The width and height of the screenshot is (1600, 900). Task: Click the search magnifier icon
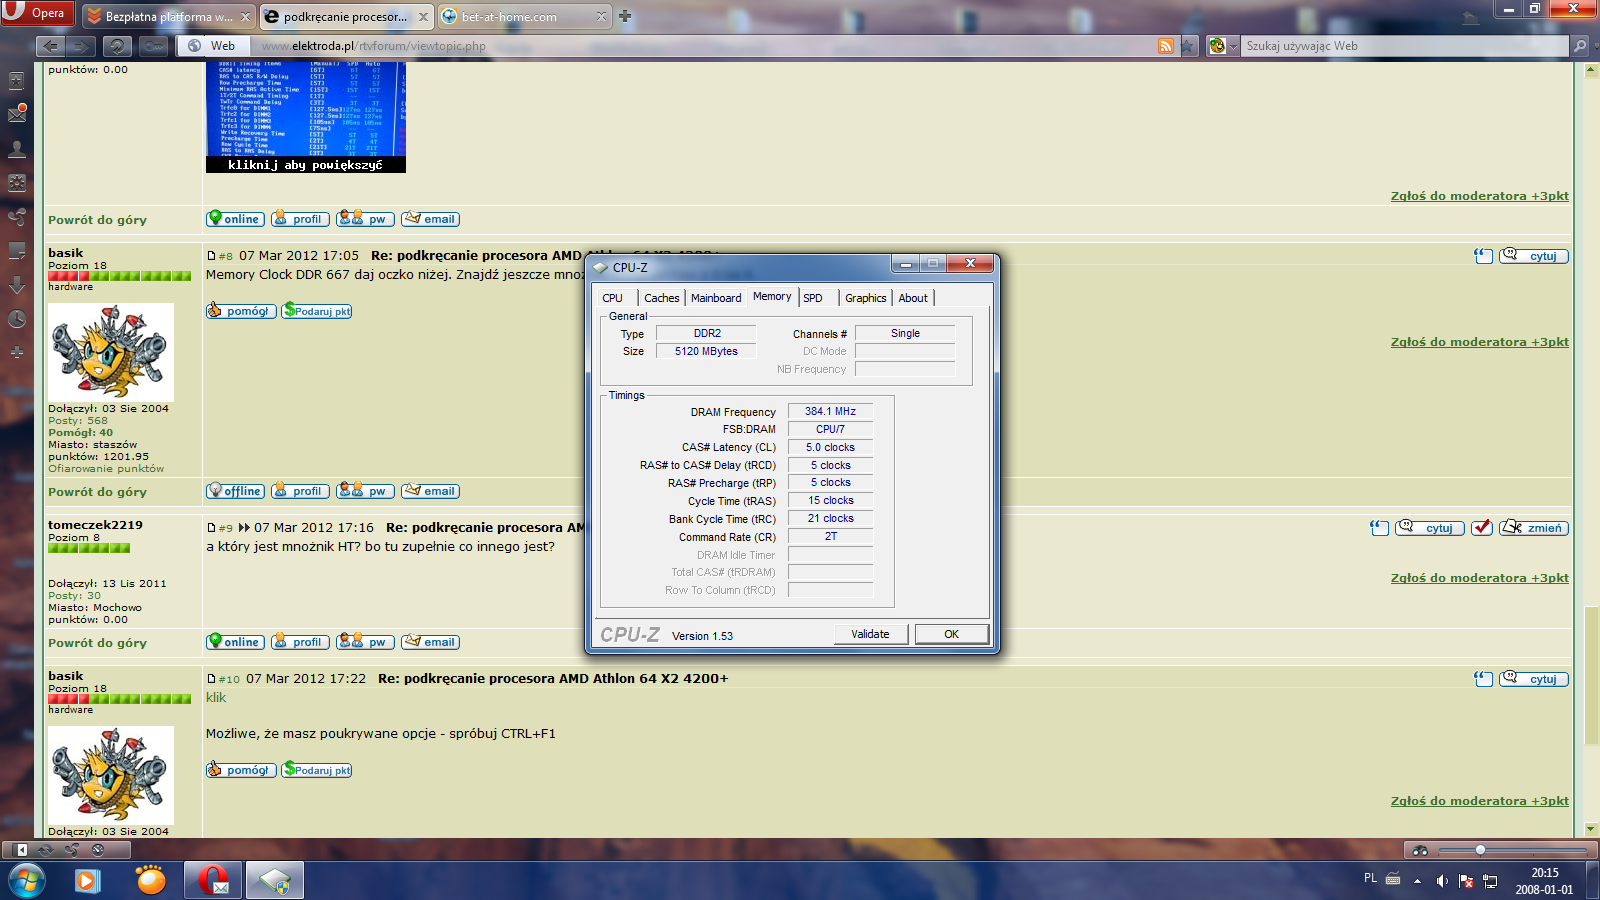(1580, 46)
